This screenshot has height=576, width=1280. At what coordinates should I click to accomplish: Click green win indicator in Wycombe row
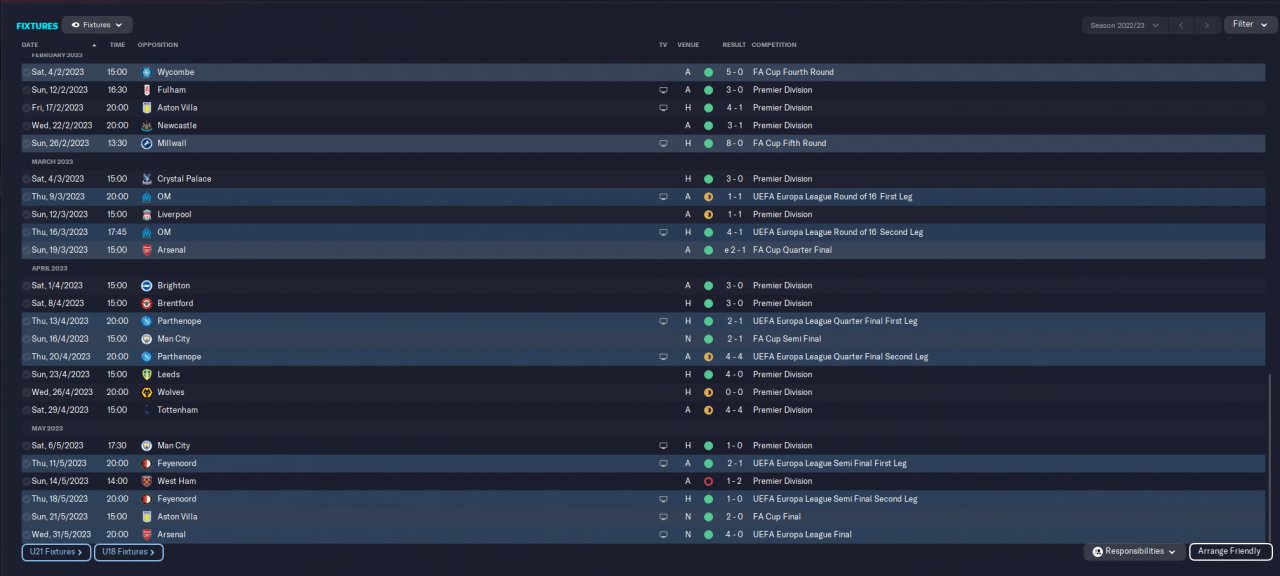[708, 72]
